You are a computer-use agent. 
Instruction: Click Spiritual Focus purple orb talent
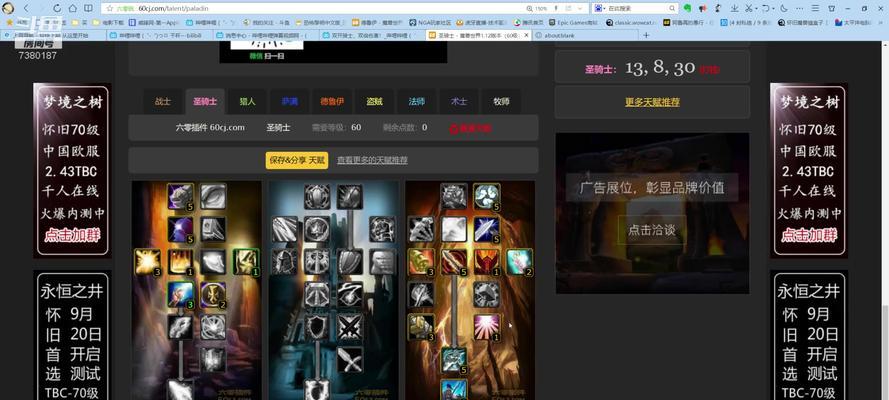[x=181, y=229]
